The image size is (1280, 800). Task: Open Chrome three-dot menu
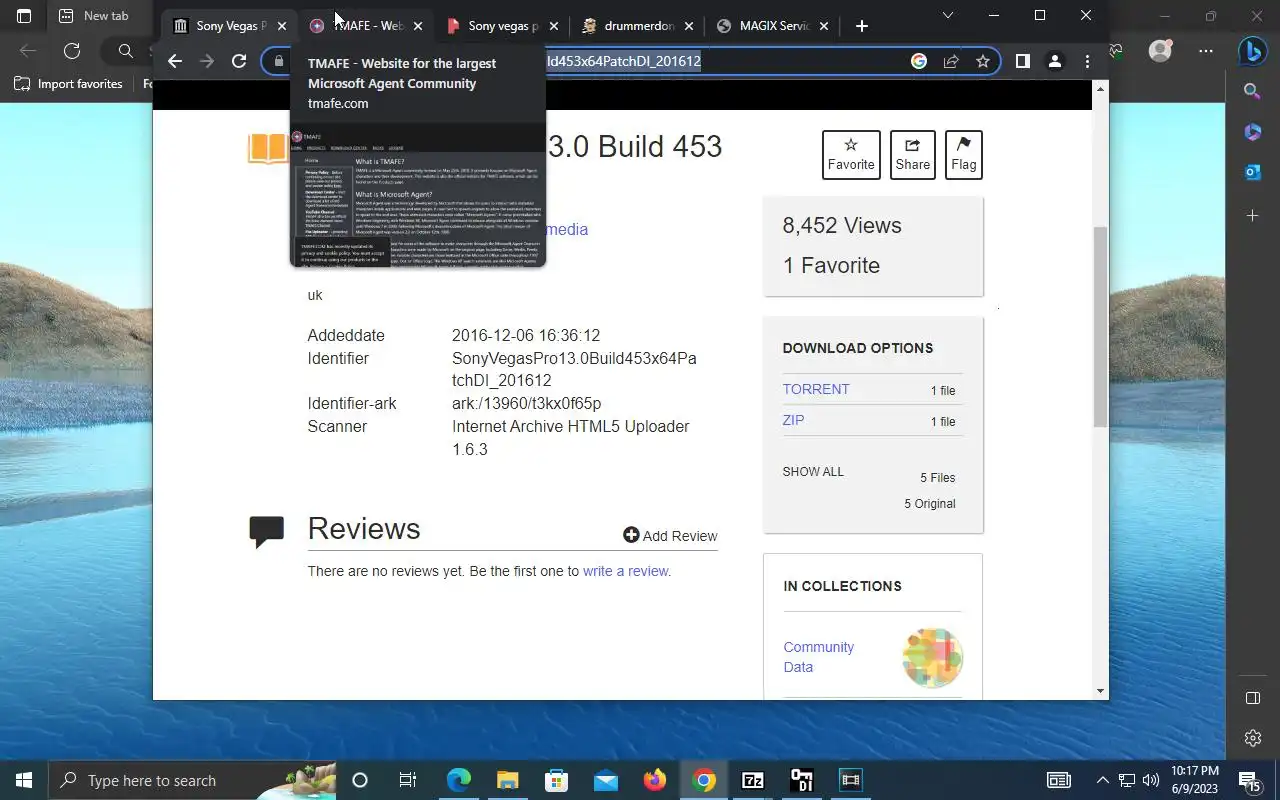coord(1087,61)
